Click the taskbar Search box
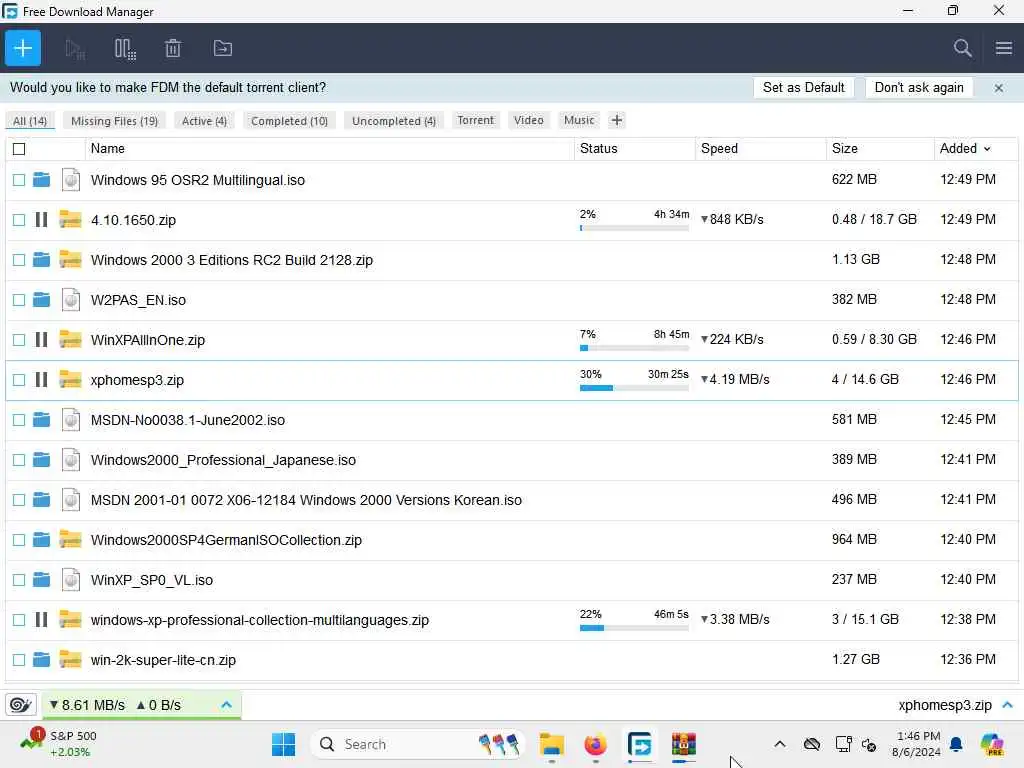The height and width of the screenshot is (768, 1024). pyautogui.click(x=418, y=744)
